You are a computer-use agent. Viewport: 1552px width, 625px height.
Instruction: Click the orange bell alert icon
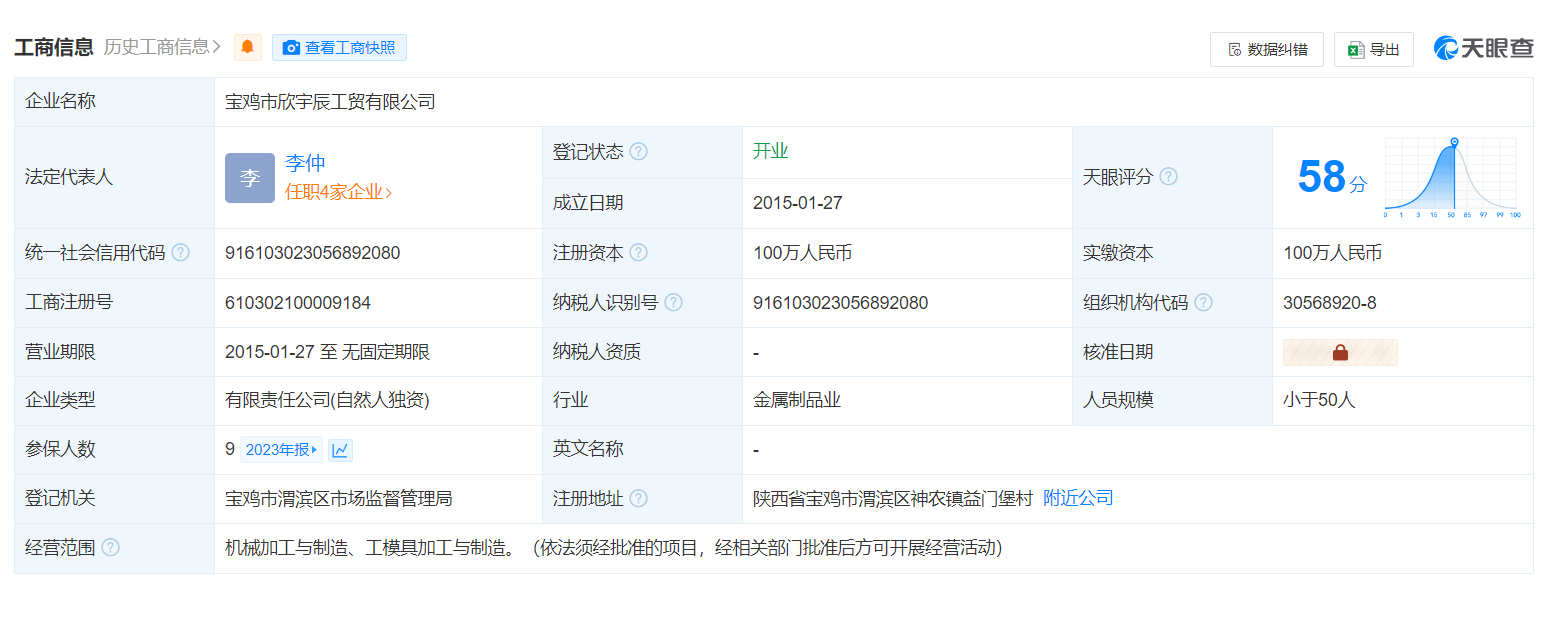tap(248, 47)
